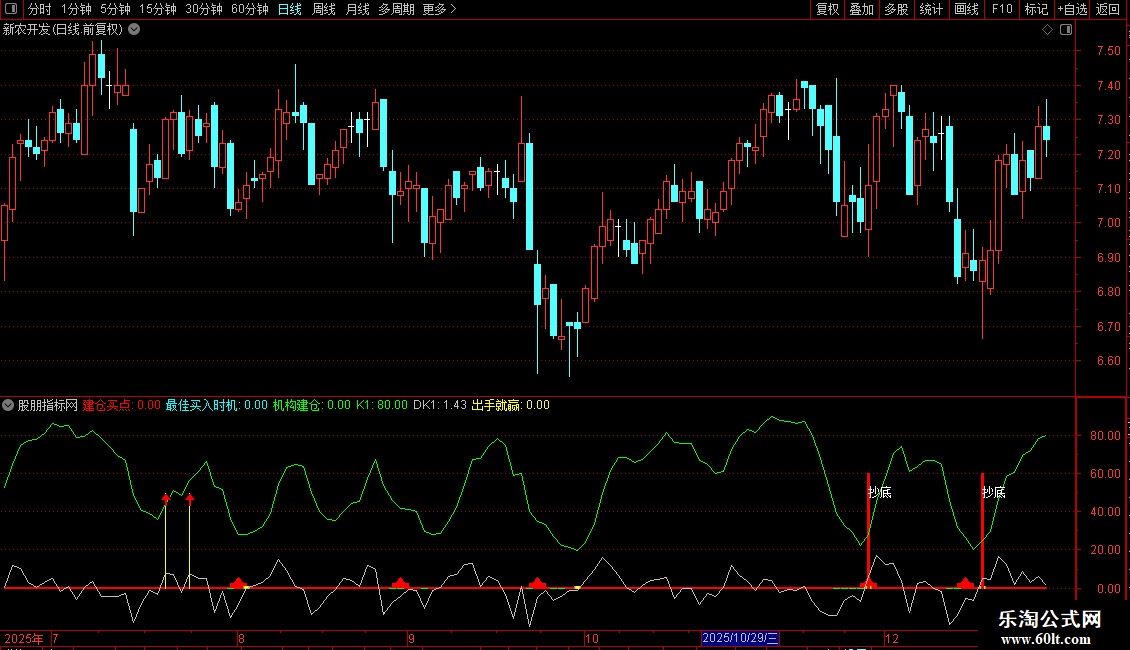
Task: Click the 2025/10/29/三 date marker
Action: (x=740, y=638)
